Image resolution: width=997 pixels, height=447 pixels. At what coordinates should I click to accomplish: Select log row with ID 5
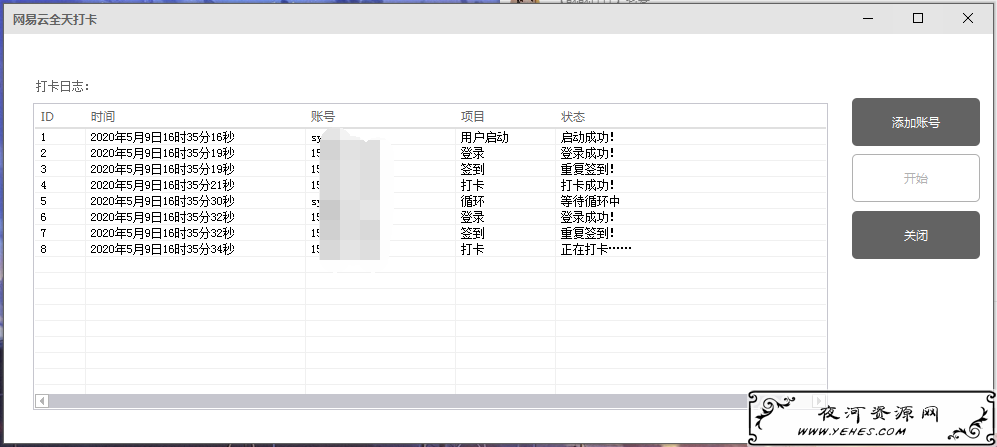point(430,201)
